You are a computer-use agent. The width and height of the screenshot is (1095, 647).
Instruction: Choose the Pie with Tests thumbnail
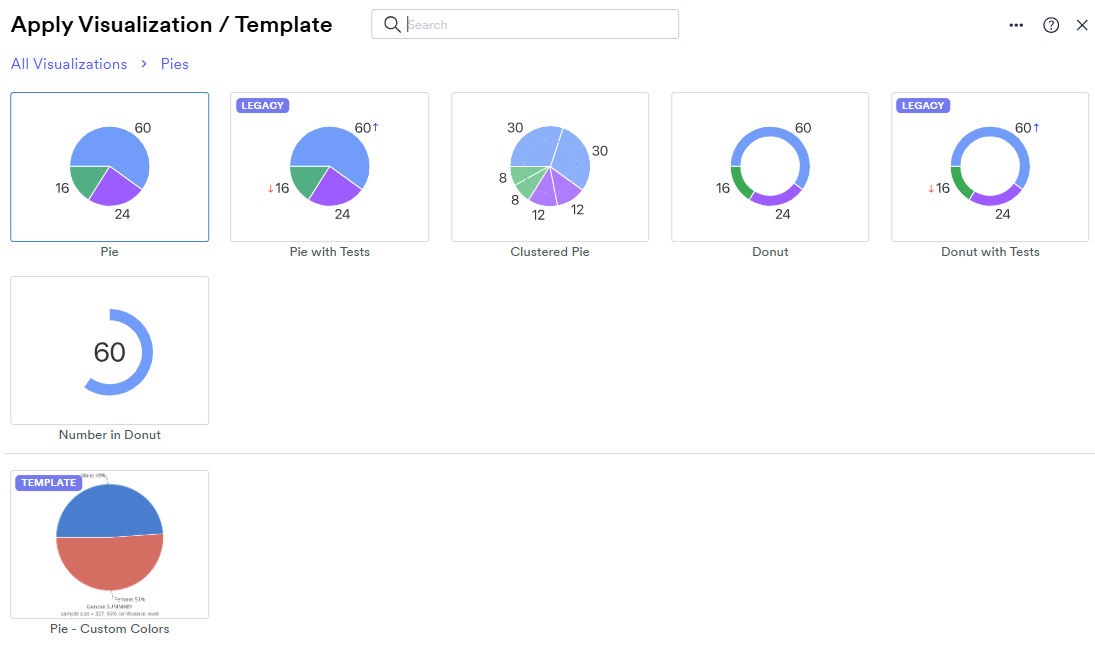pos(330,167)
